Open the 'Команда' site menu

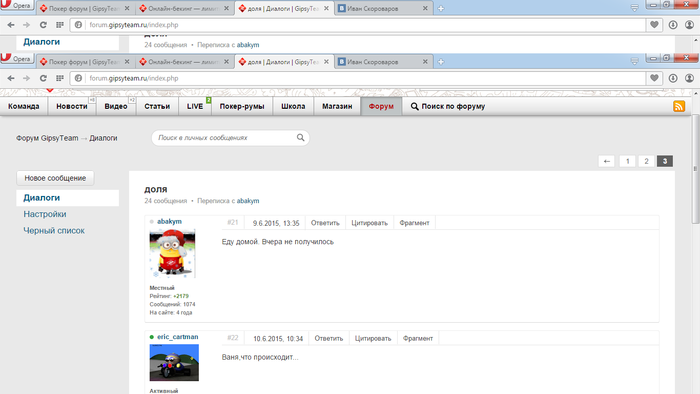[24, 106]
